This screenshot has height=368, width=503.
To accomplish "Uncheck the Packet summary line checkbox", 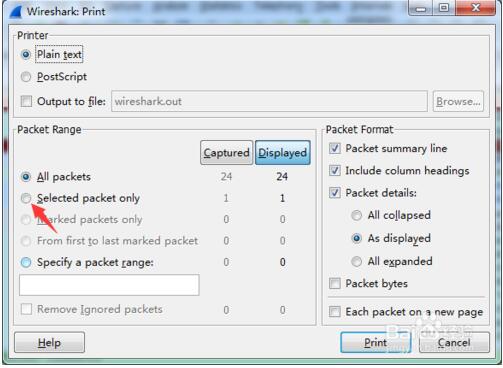I will (x=335, y=148).
